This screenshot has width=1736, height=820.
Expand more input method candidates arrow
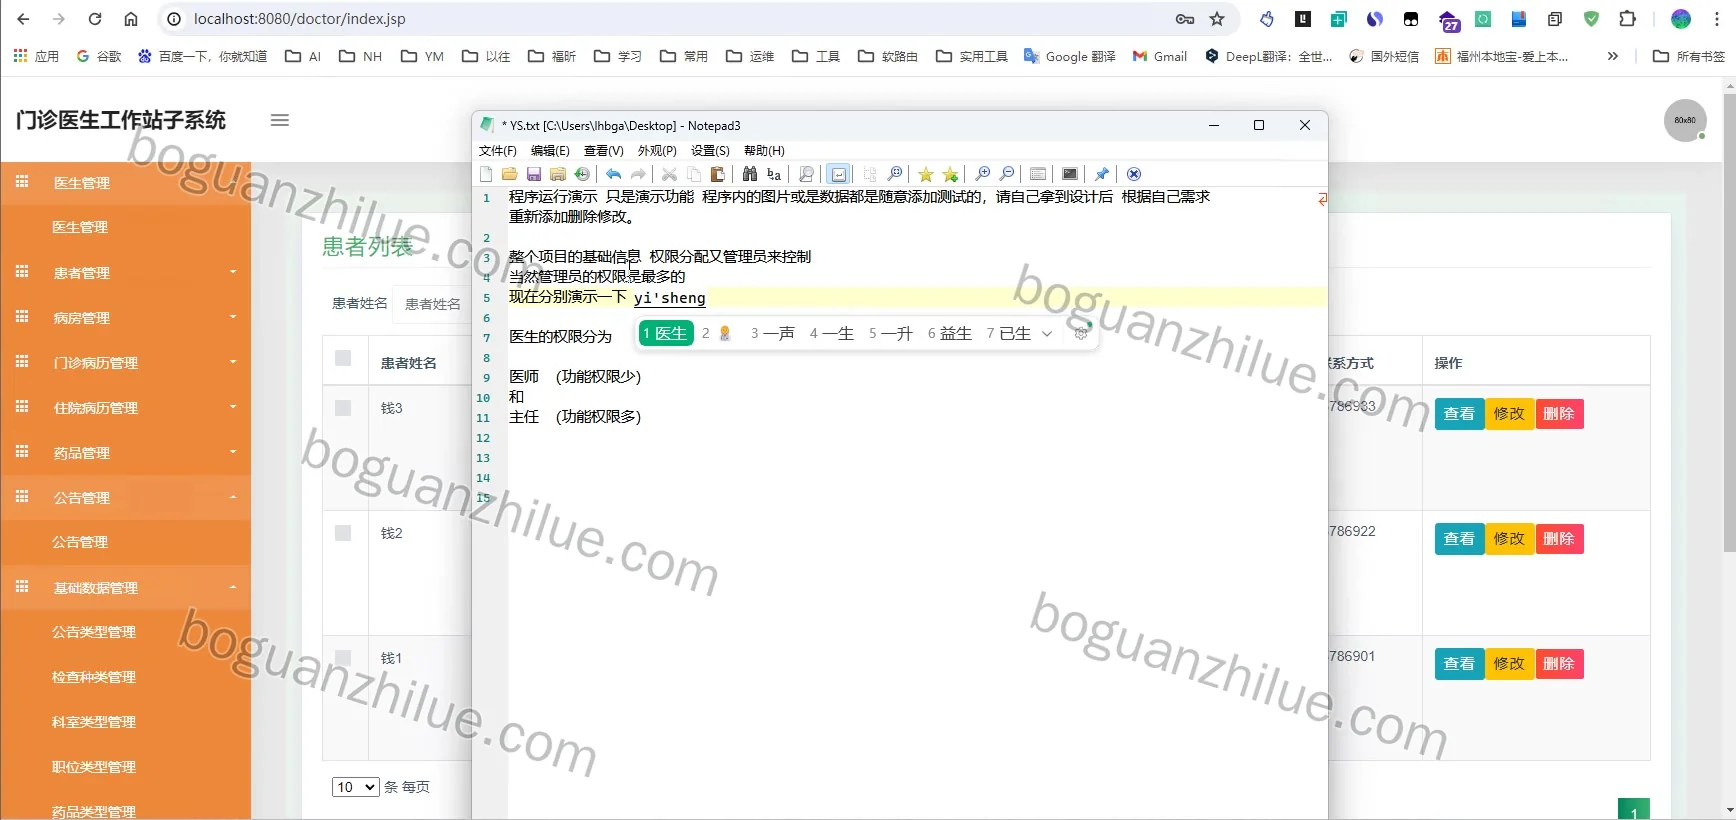1047,334
